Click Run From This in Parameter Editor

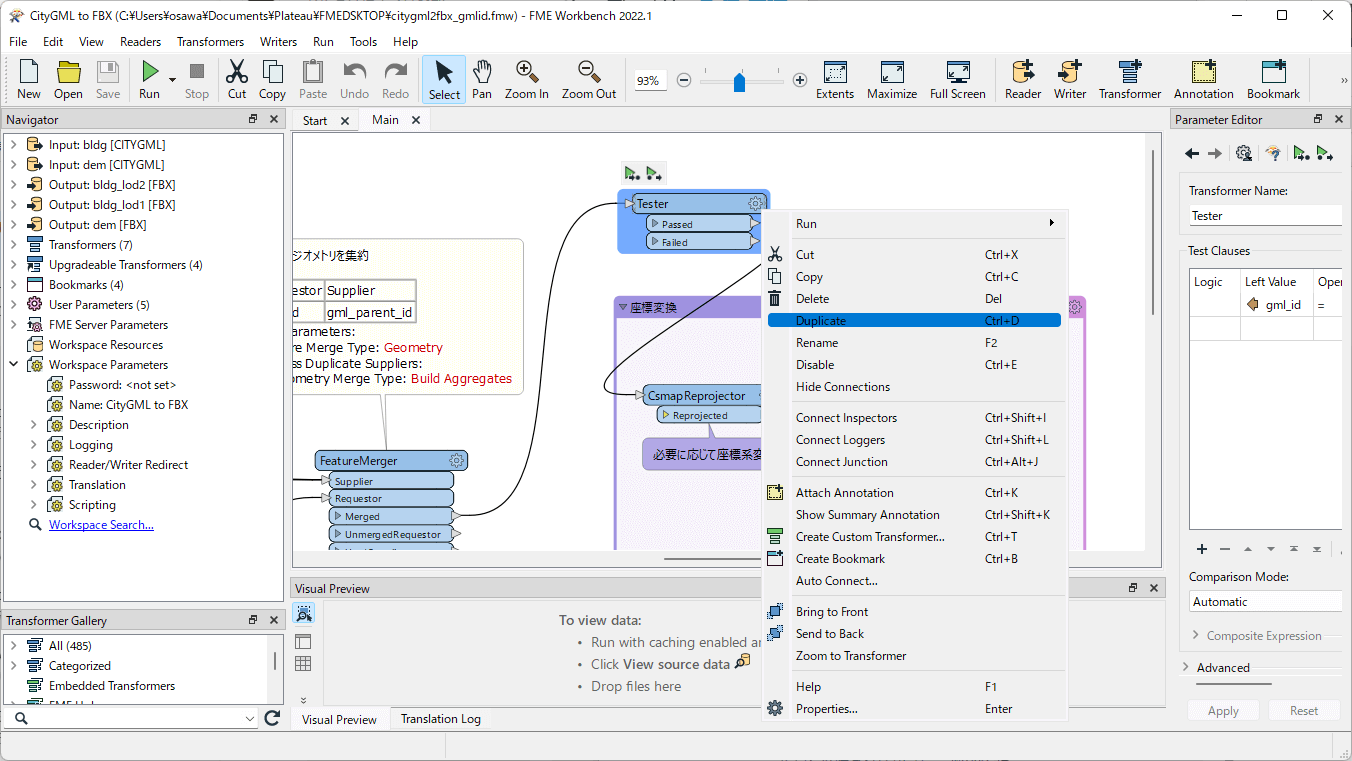pyautogui.click(x=1325, y=153)
